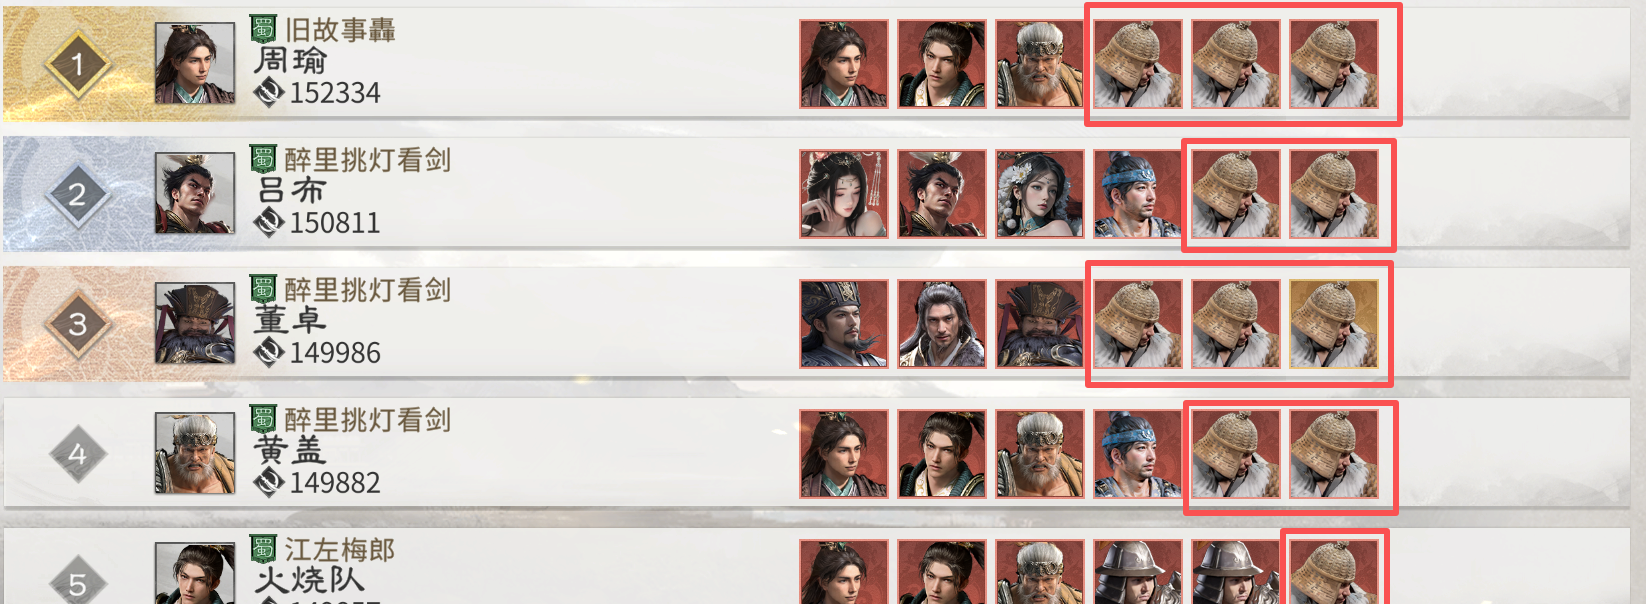The height and width of the screenshot is (604, 1646).
Task: Select the white-haired elder portrait in rank 1 lineup
Action: point(1040,64)
